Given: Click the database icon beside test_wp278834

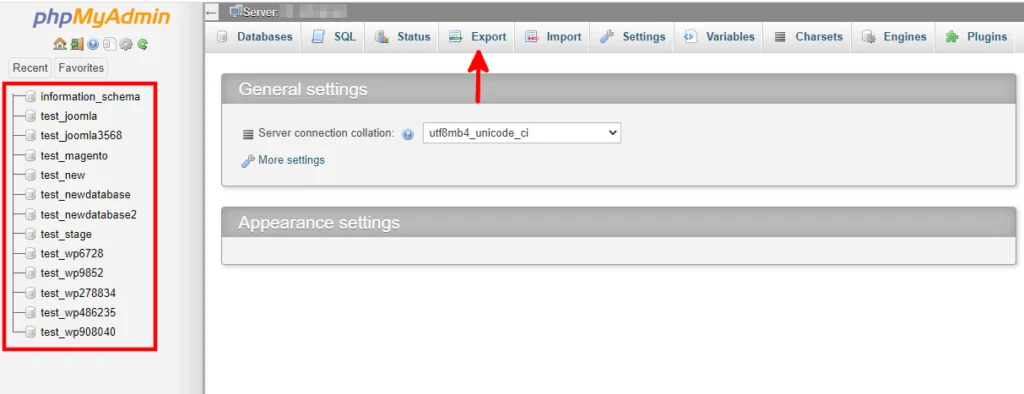Looking at the screenshot, I should 30,293.
